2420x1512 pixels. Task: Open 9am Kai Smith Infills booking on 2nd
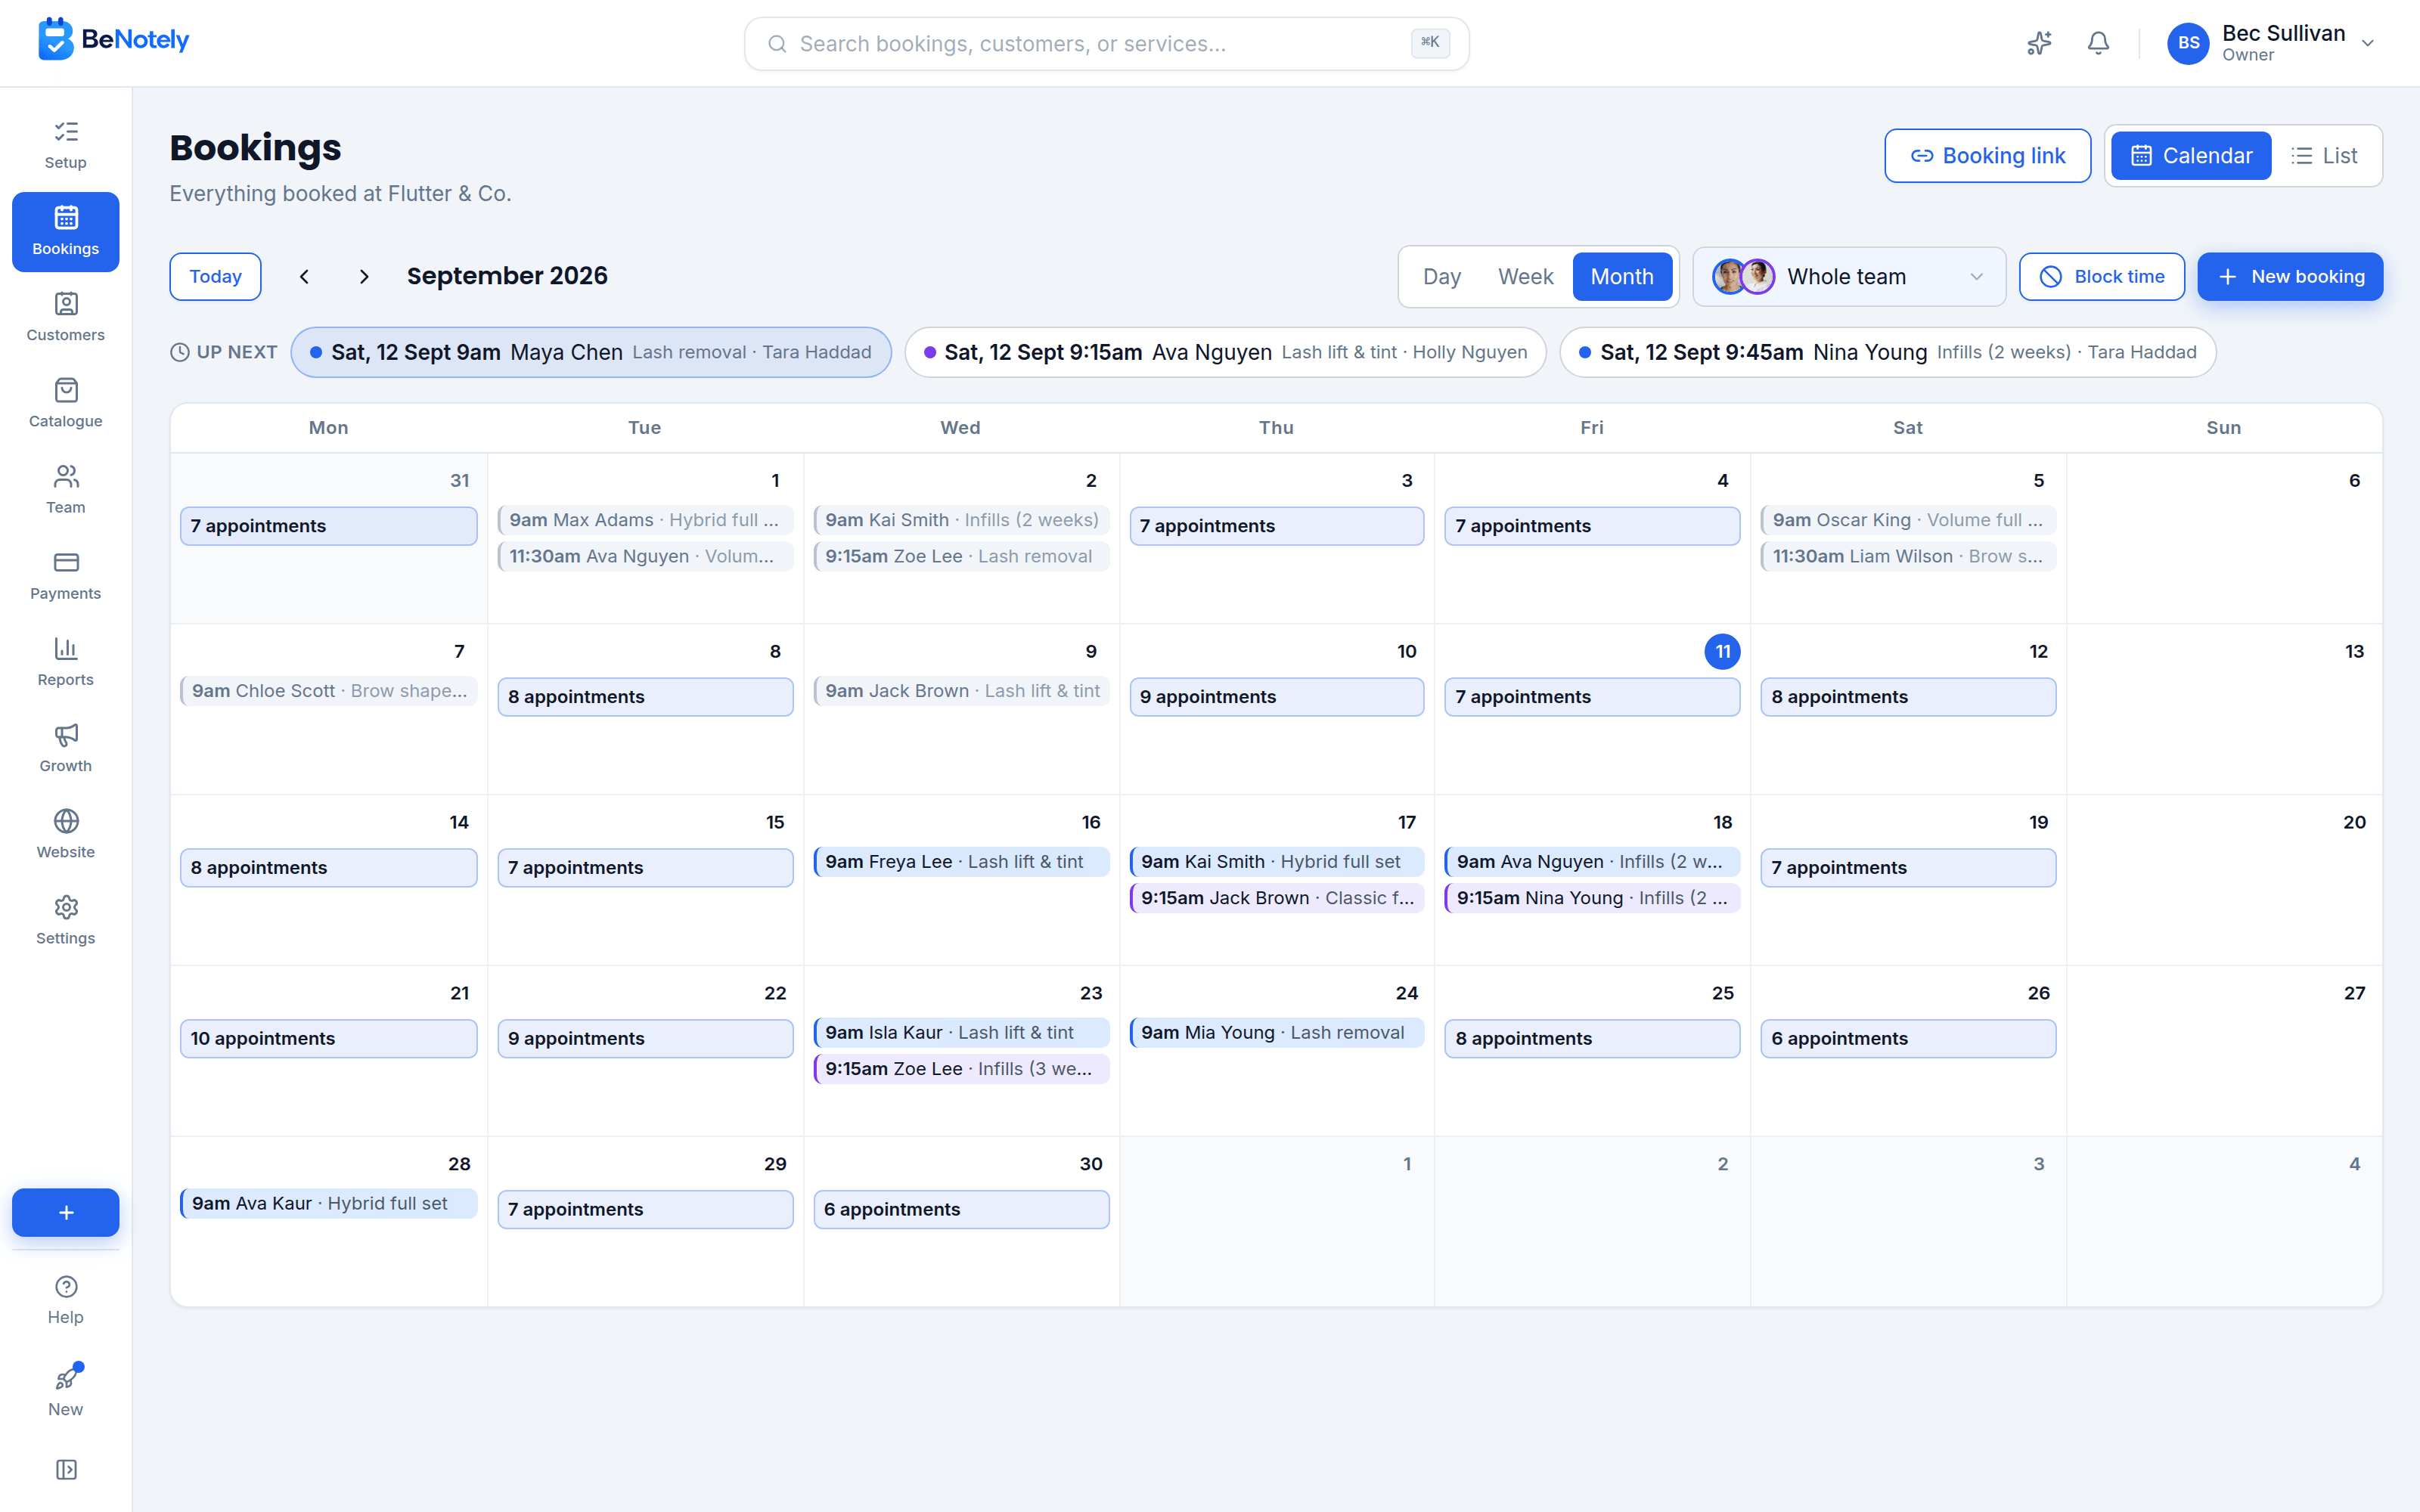coord(961,520)
